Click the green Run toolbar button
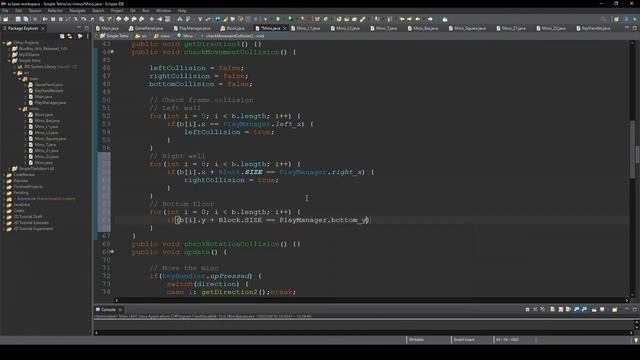Viewport: 640px width, 360px height. (278, 19)
